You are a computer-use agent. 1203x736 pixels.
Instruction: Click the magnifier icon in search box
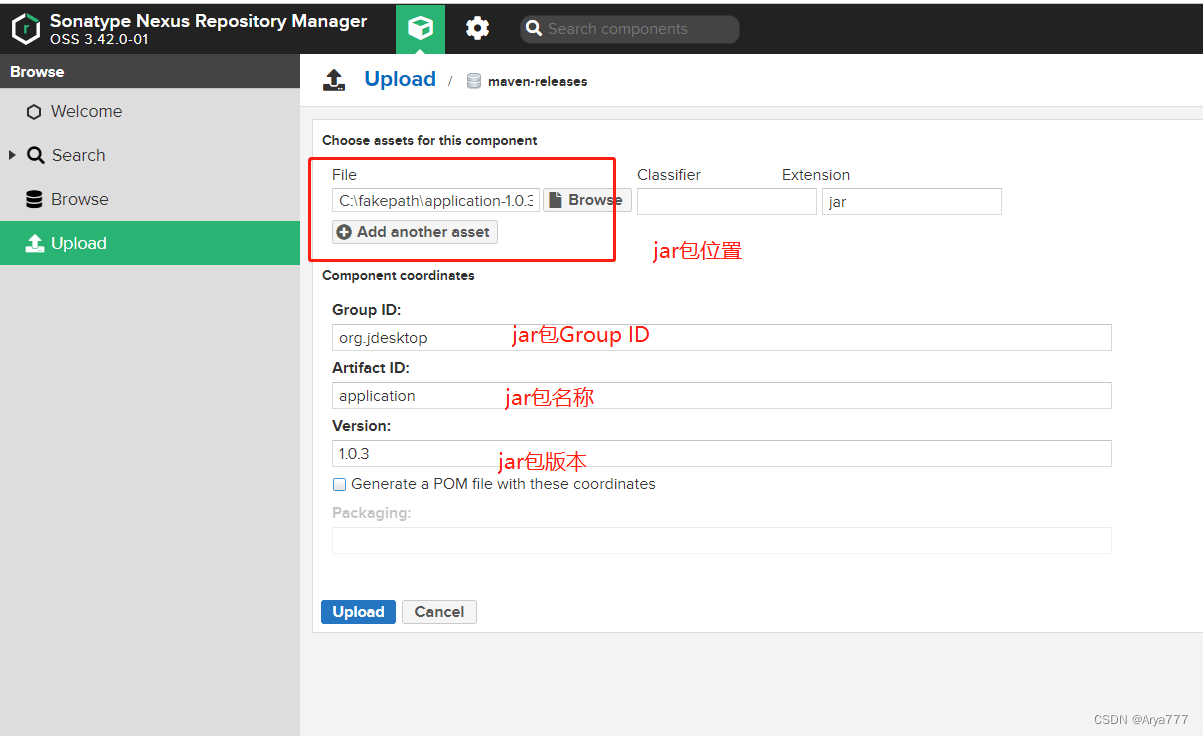click(534, 29)
